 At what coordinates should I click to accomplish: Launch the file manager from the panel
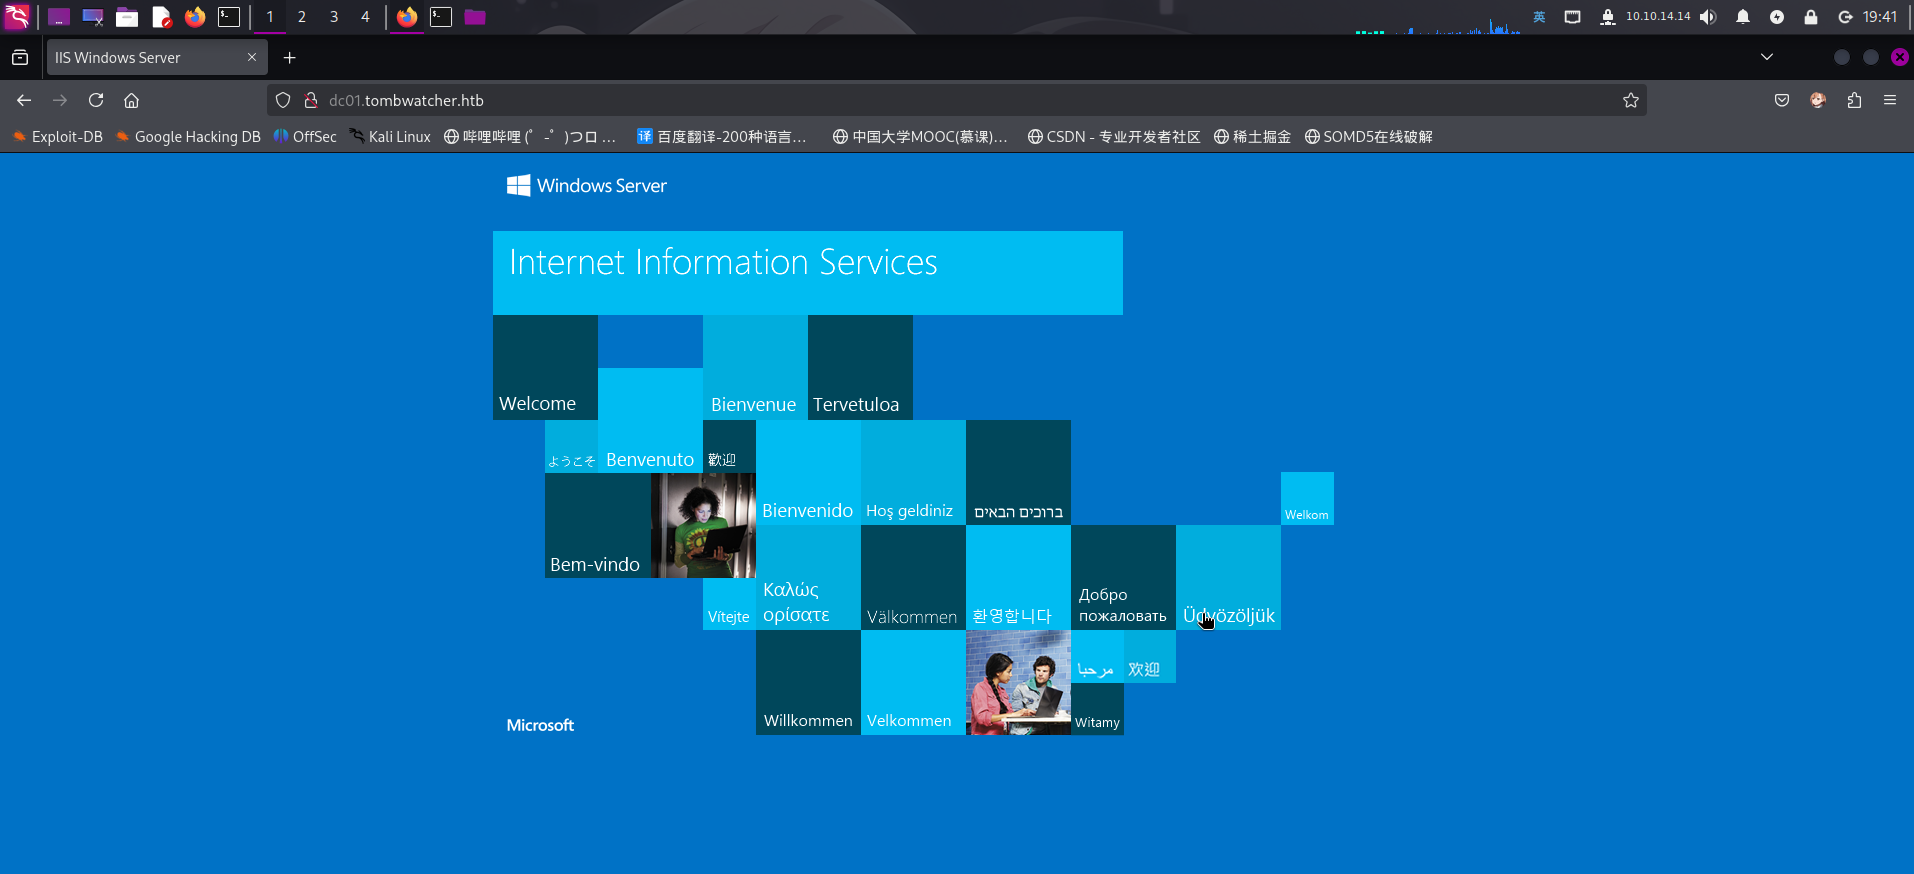point(127,17)
